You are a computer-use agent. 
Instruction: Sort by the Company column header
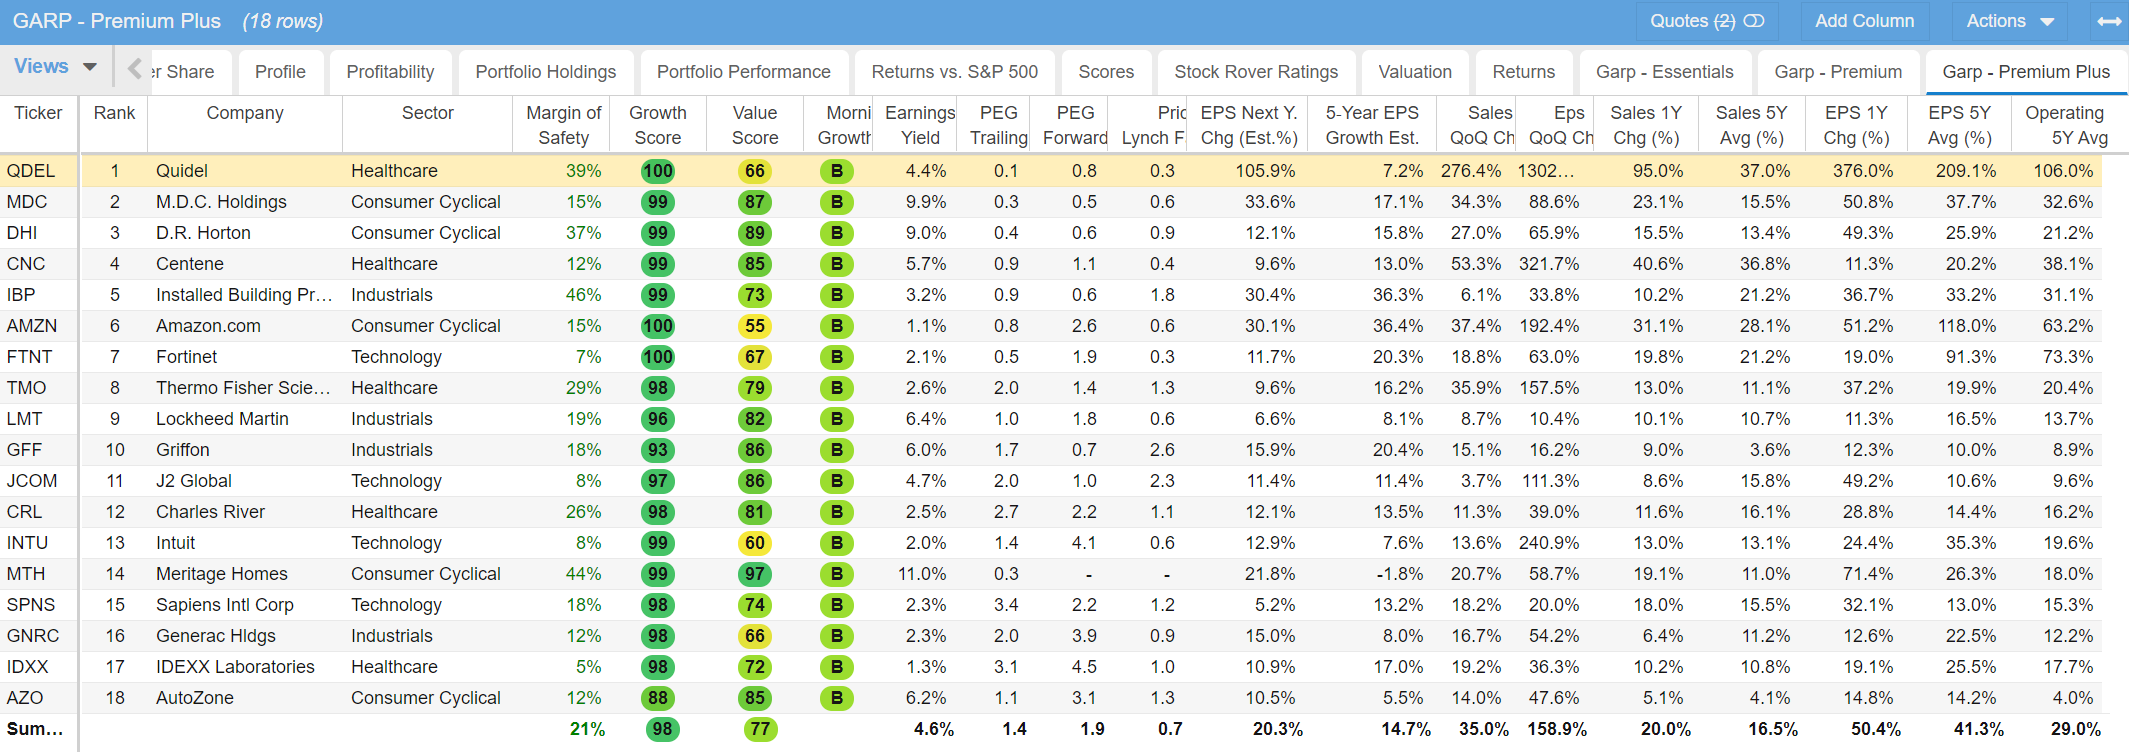[x=245, y=125]
